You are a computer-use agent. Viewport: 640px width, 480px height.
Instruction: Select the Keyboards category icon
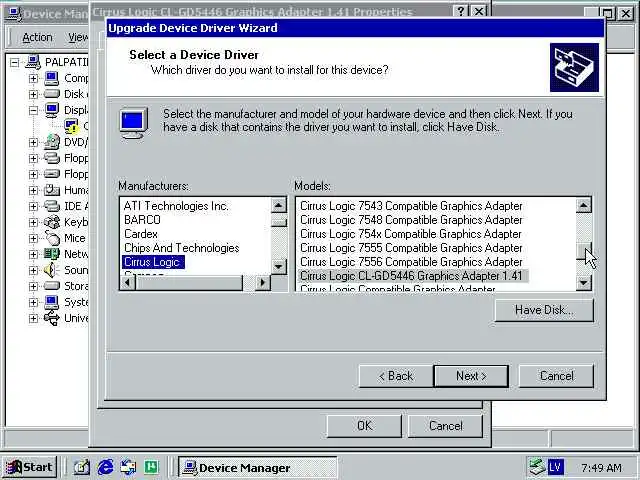pyautogui.click(x=52, y=222)
